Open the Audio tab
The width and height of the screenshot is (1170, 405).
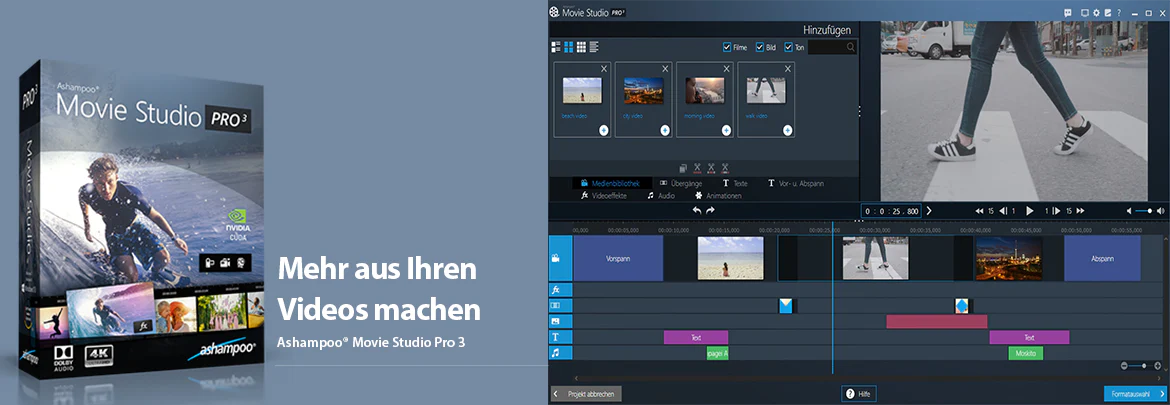(x=661, y=195)
